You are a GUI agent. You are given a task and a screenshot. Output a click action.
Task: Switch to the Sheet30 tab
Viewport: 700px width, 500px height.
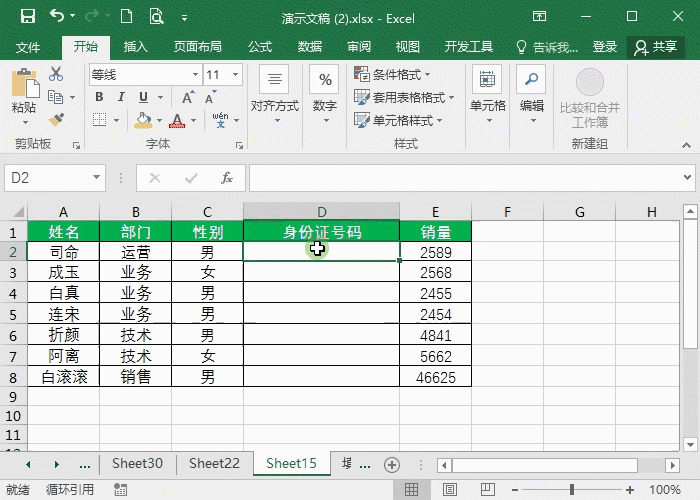pos(137,464)
